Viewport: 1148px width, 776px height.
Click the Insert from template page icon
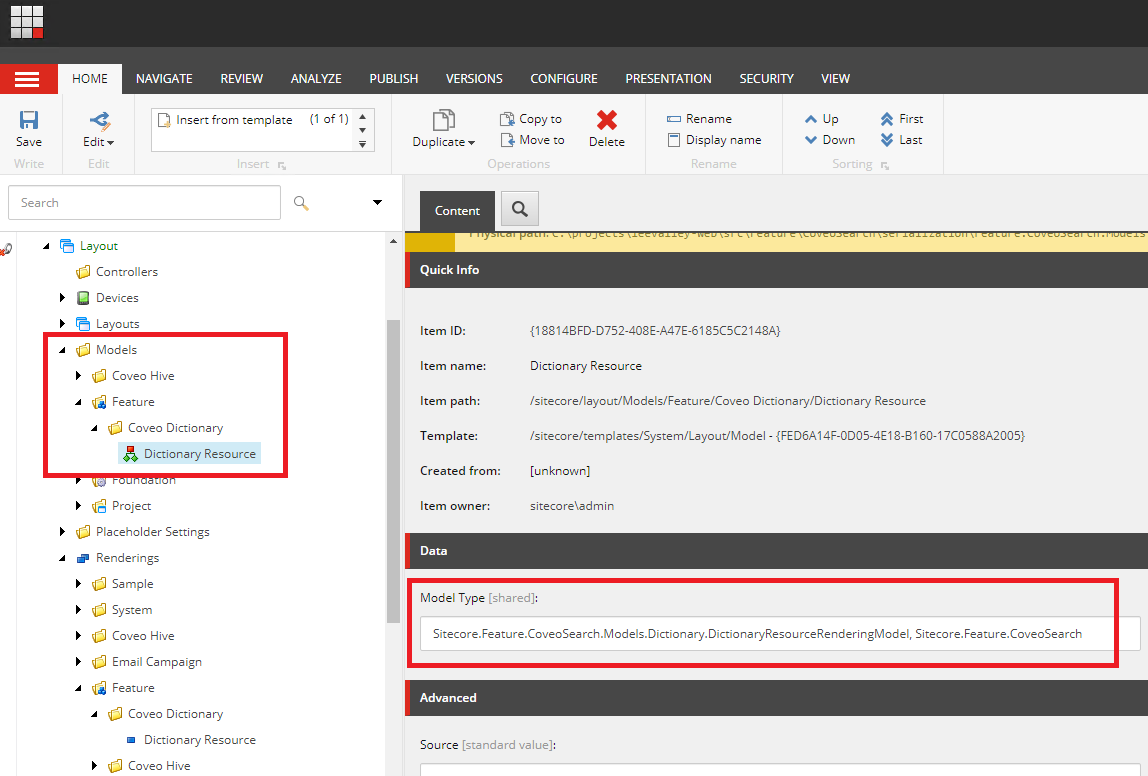(x=164, y=120)
